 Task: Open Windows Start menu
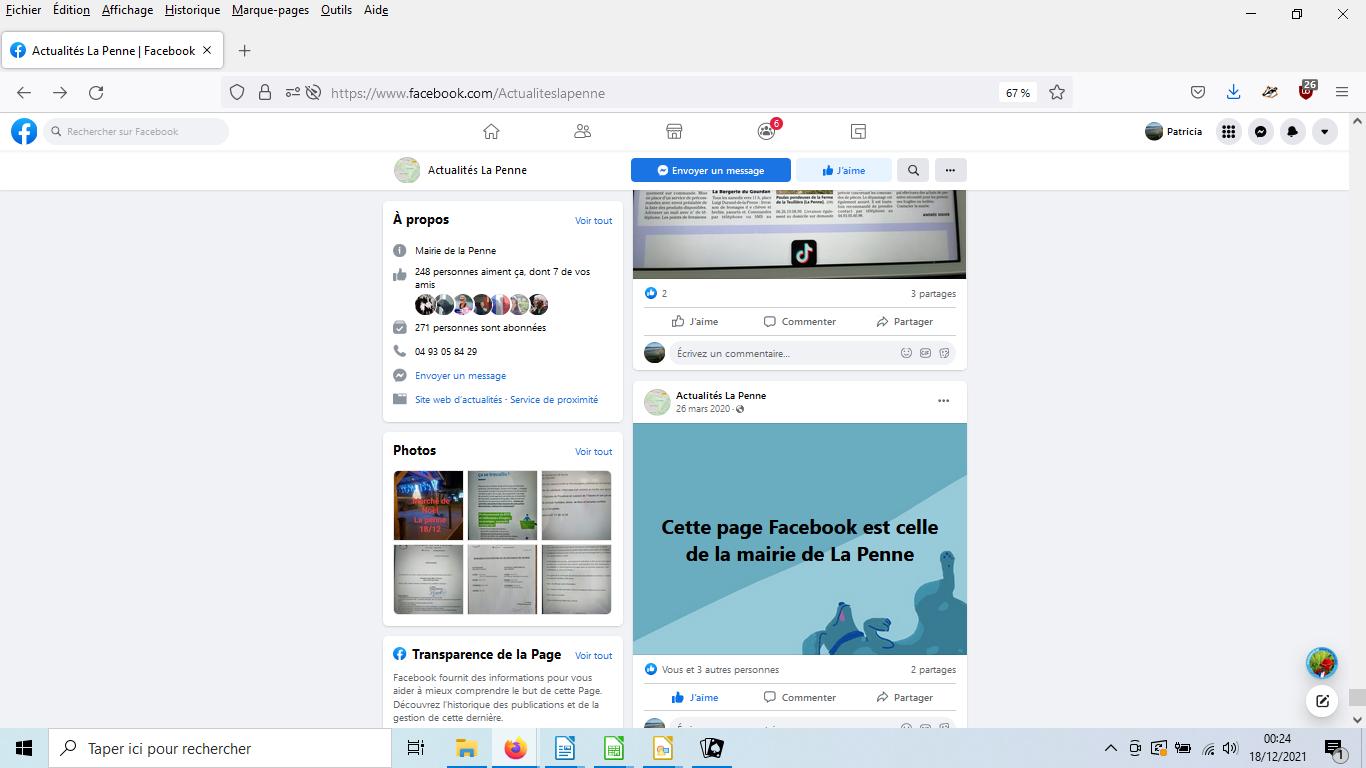coord(24,748)
